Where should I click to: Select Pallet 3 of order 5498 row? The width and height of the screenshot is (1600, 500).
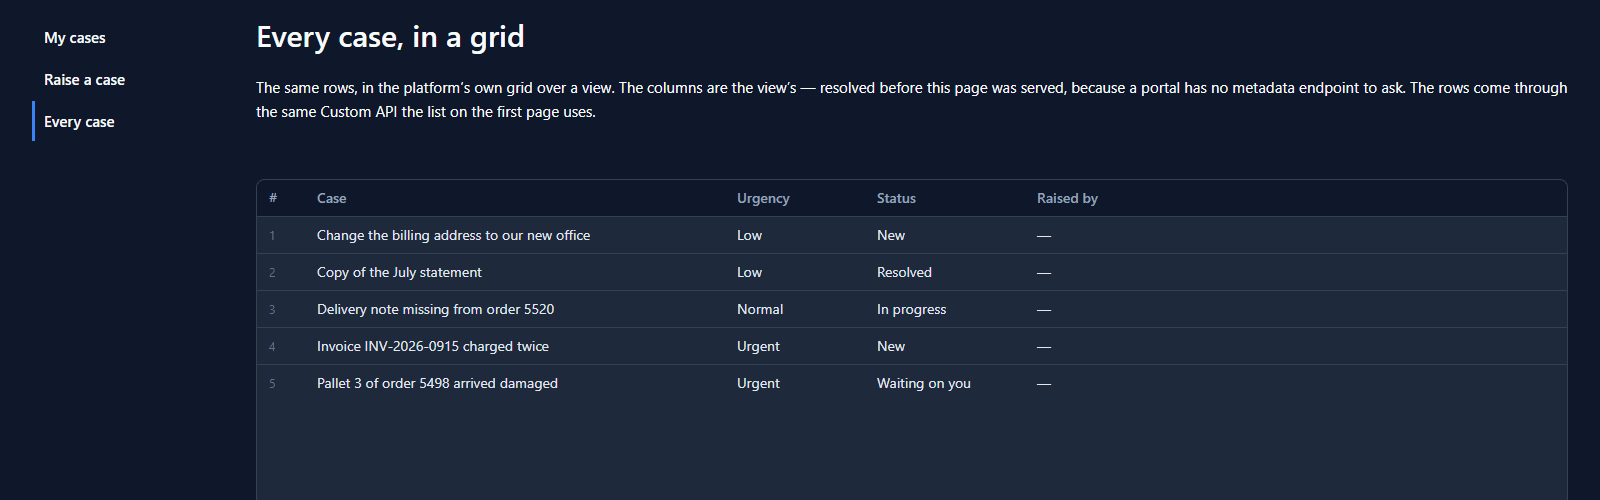coord(911,383)
